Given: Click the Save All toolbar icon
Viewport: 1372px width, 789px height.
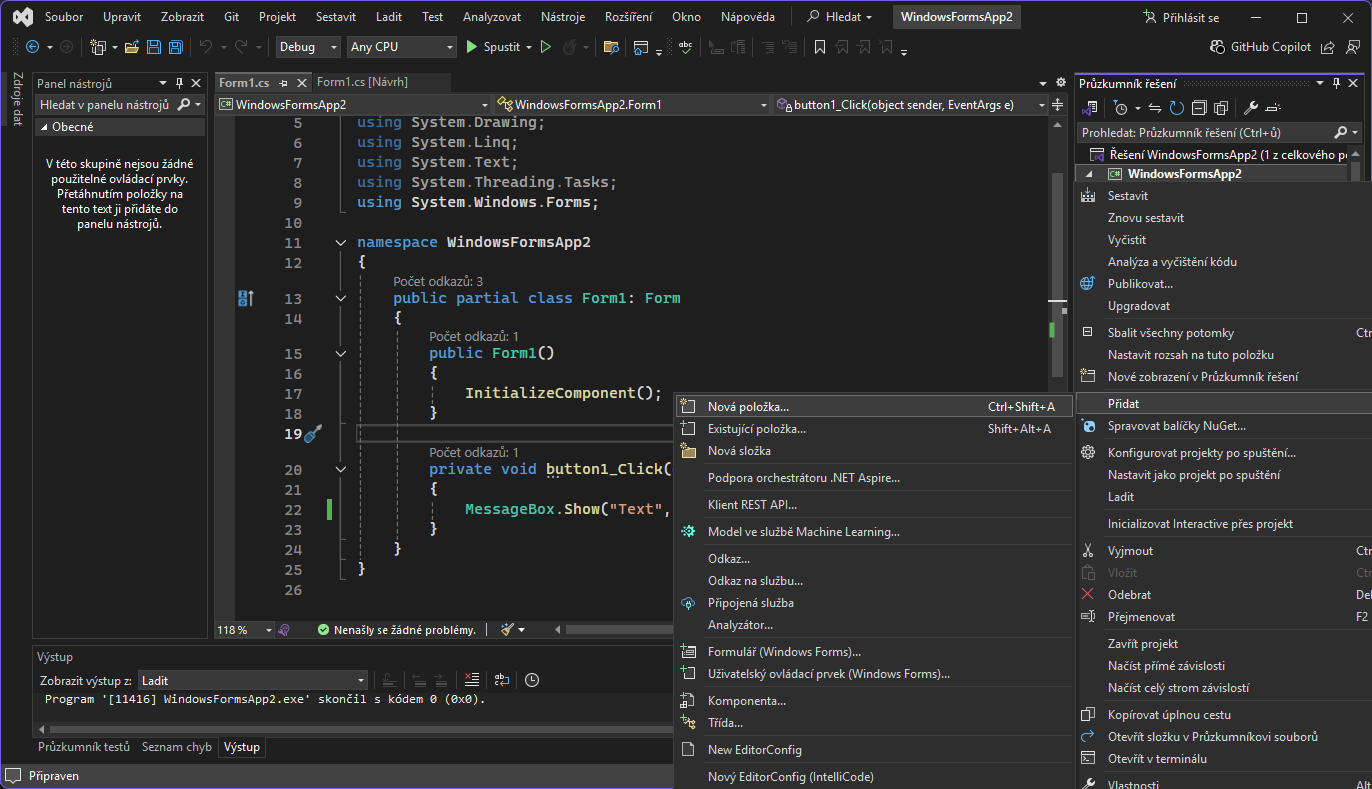Looking at the screenshot, I should pos(176,47).
